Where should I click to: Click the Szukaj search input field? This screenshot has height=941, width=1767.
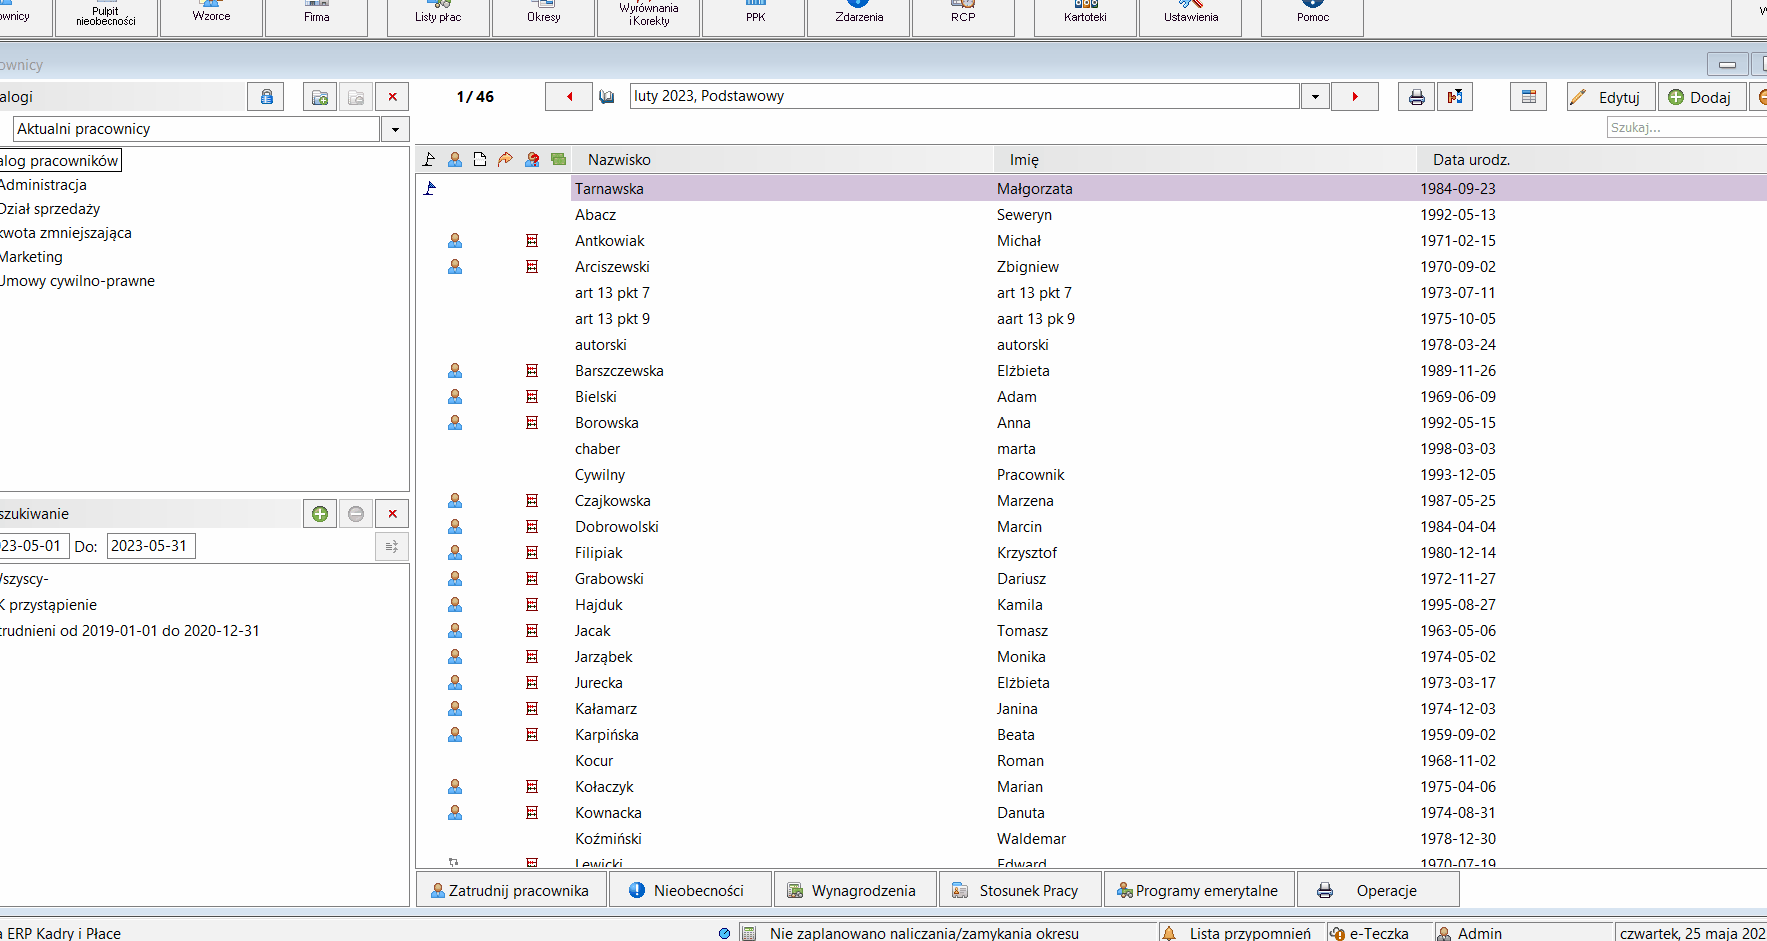[x=1687, y=128]
